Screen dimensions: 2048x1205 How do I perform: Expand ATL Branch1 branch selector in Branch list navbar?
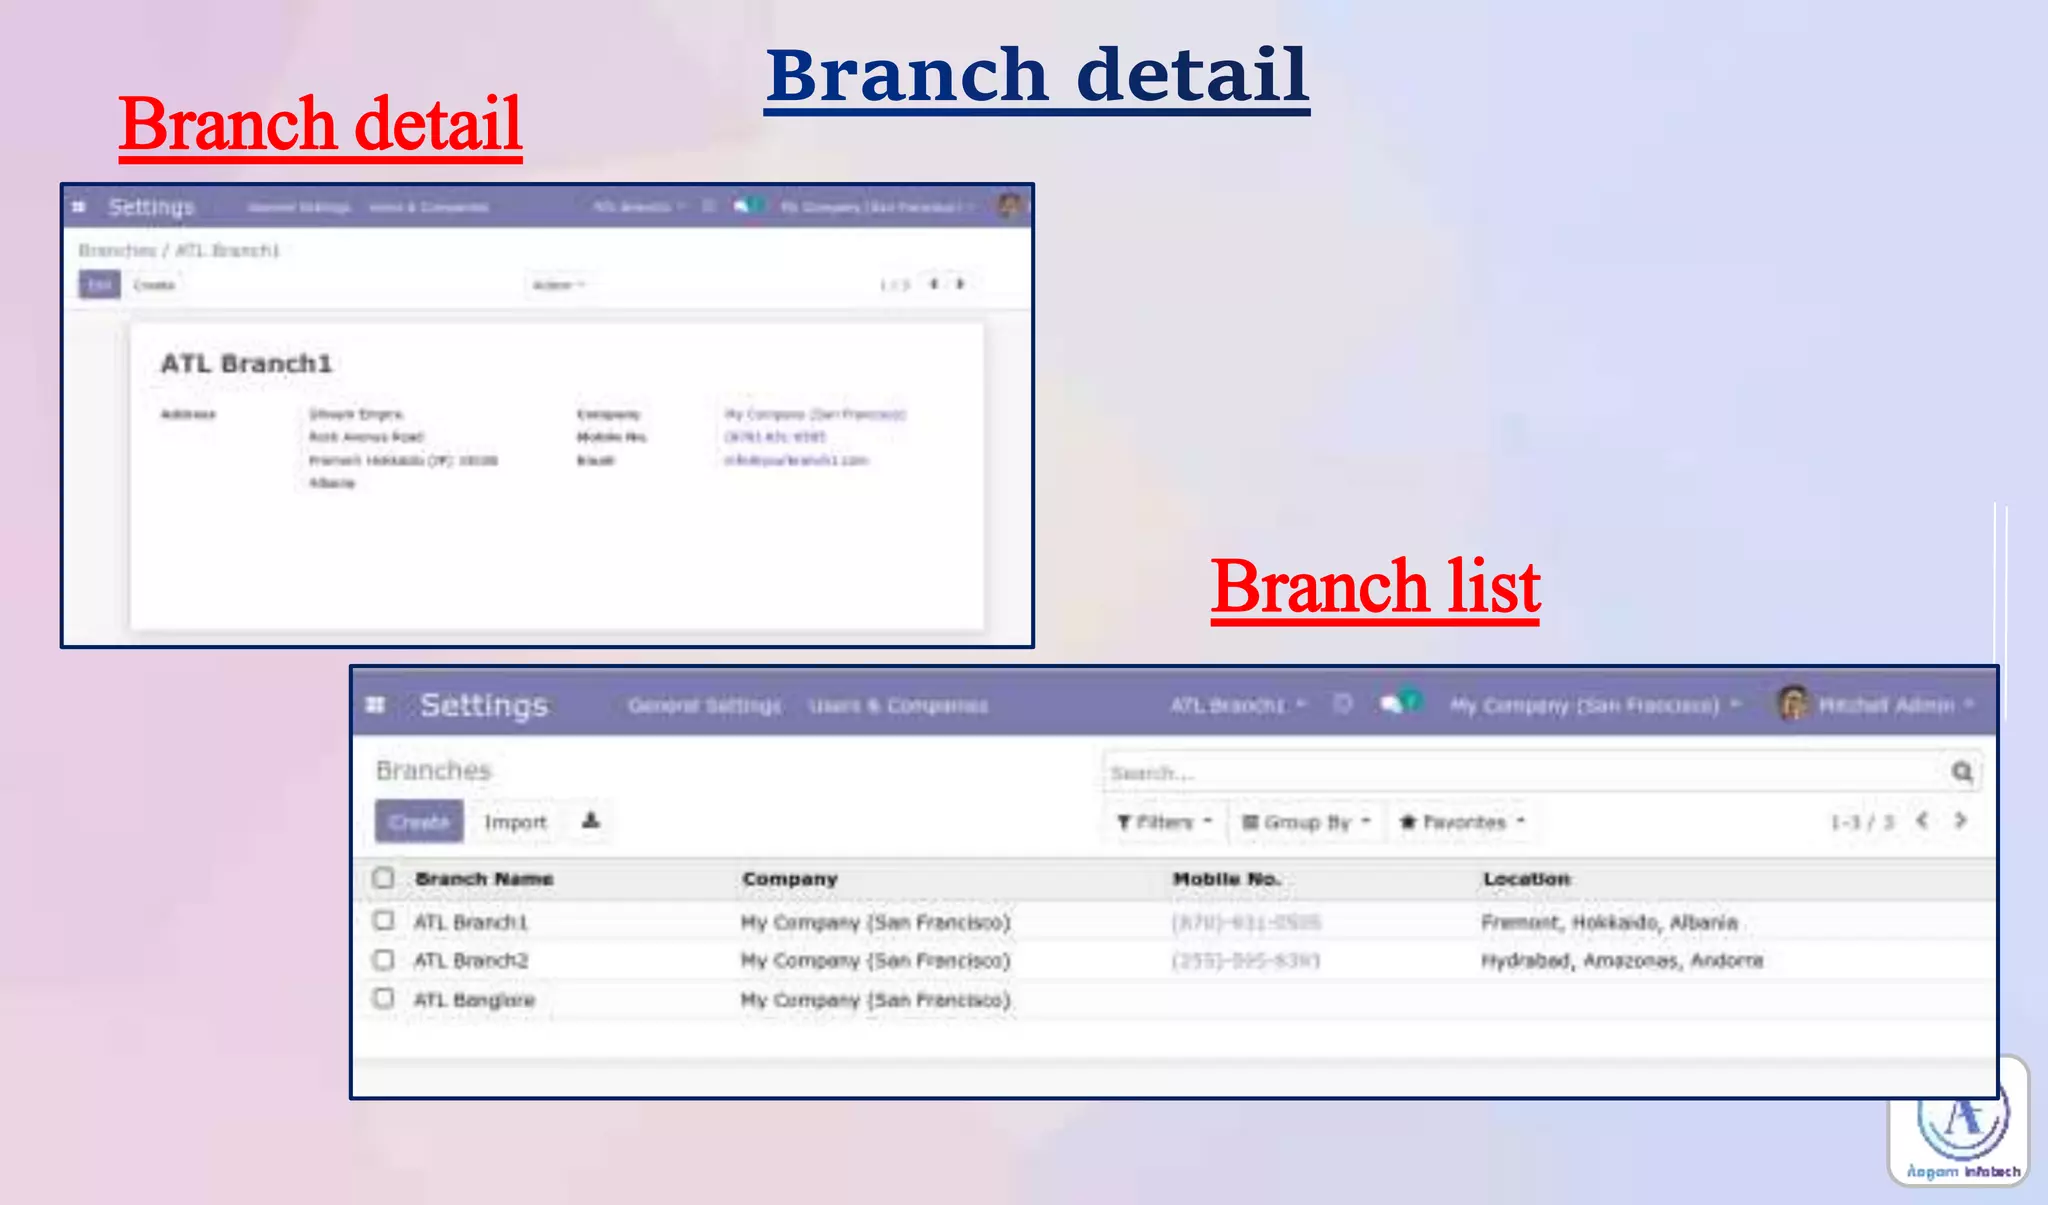point(1238,705)
